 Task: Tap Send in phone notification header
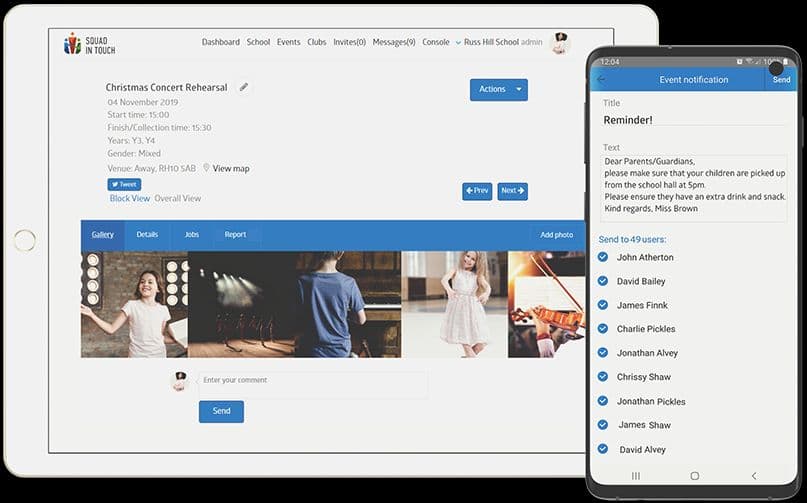[x=781, y=80]
